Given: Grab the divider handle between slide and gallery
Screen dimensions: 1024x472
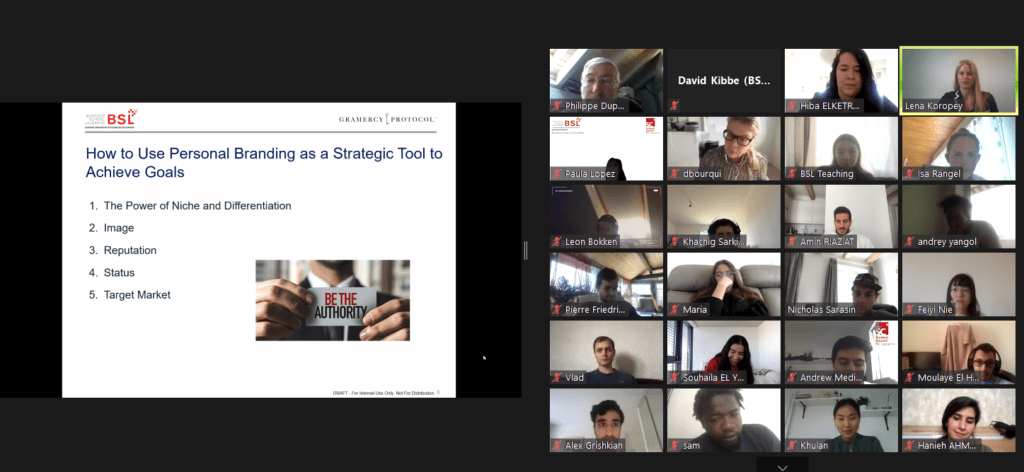Looking at the screenshot, I should pos(526,250).
